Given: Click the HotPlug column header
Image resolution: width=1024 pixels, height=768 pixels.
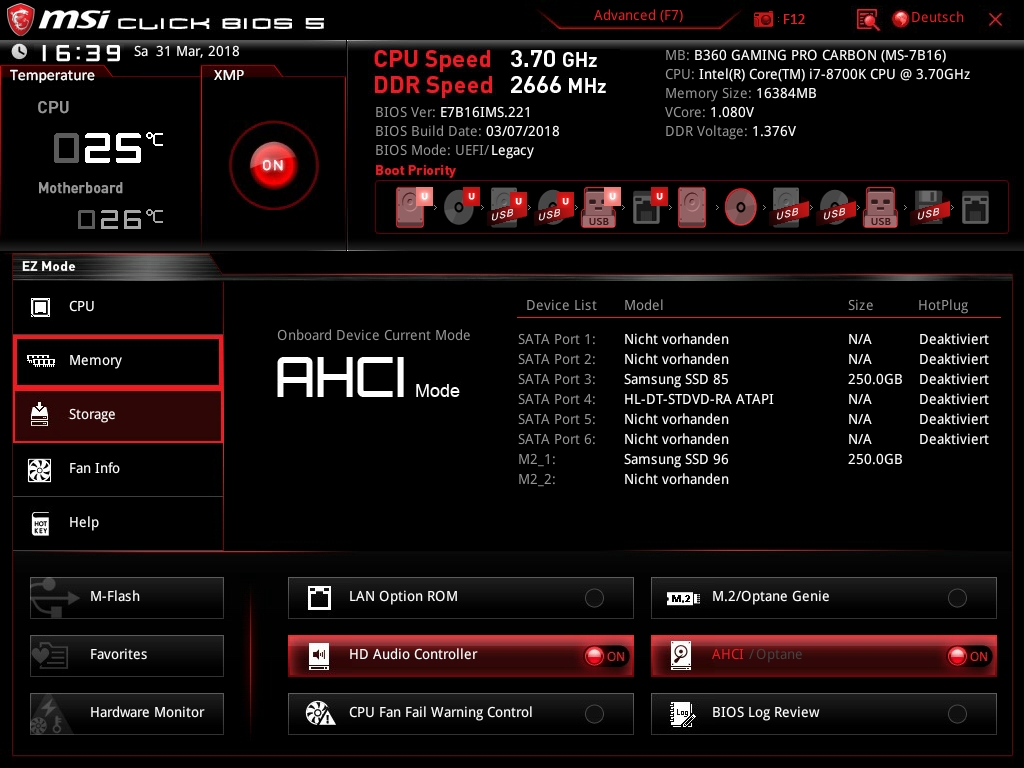Looking at the screenshot, I should point(943,306).
